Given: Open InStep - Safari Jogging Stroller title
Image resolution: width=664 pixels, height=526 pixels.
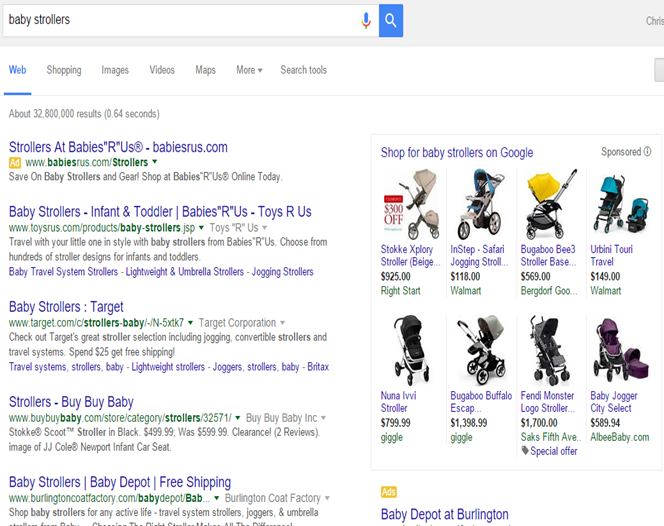Looking at the screenshot, I should pos(479,255).
